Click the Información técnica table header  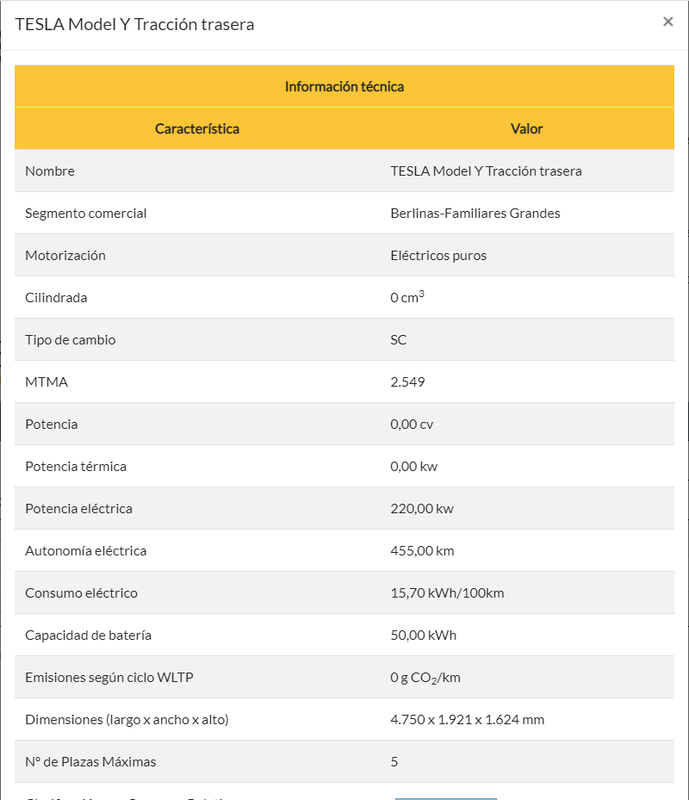click(344, 86)
